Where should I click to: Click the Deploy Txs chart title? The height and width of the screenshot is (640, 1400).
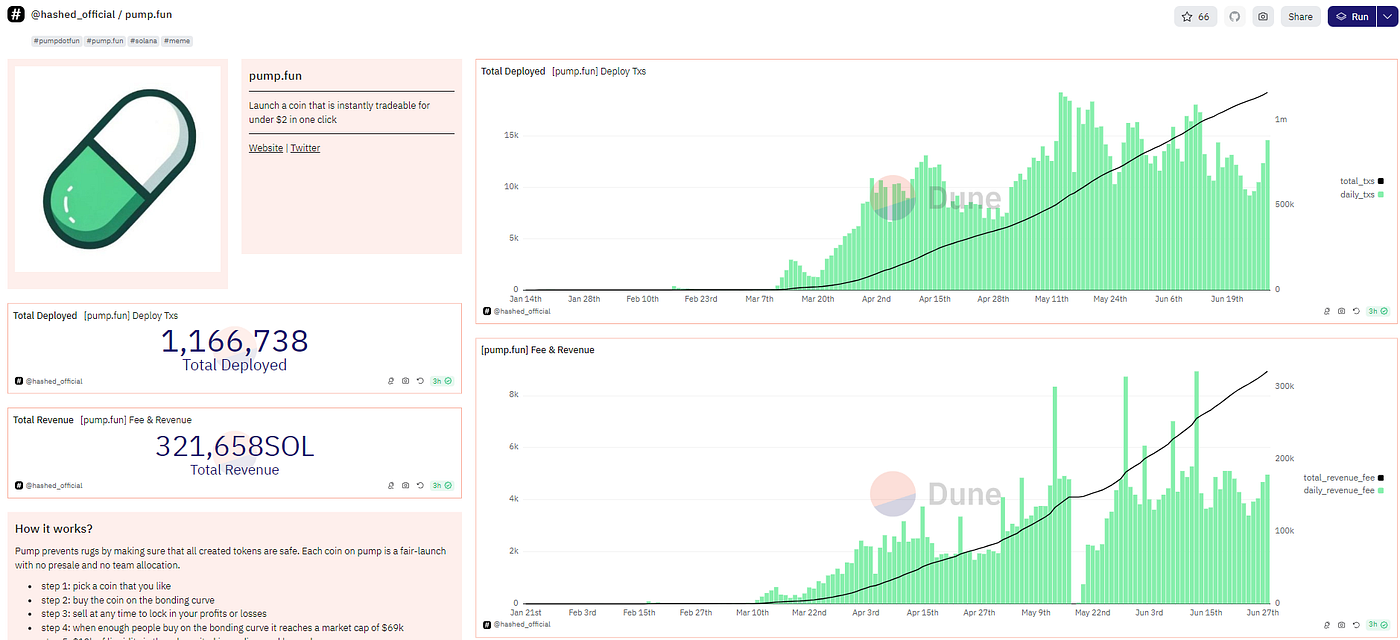563,71
